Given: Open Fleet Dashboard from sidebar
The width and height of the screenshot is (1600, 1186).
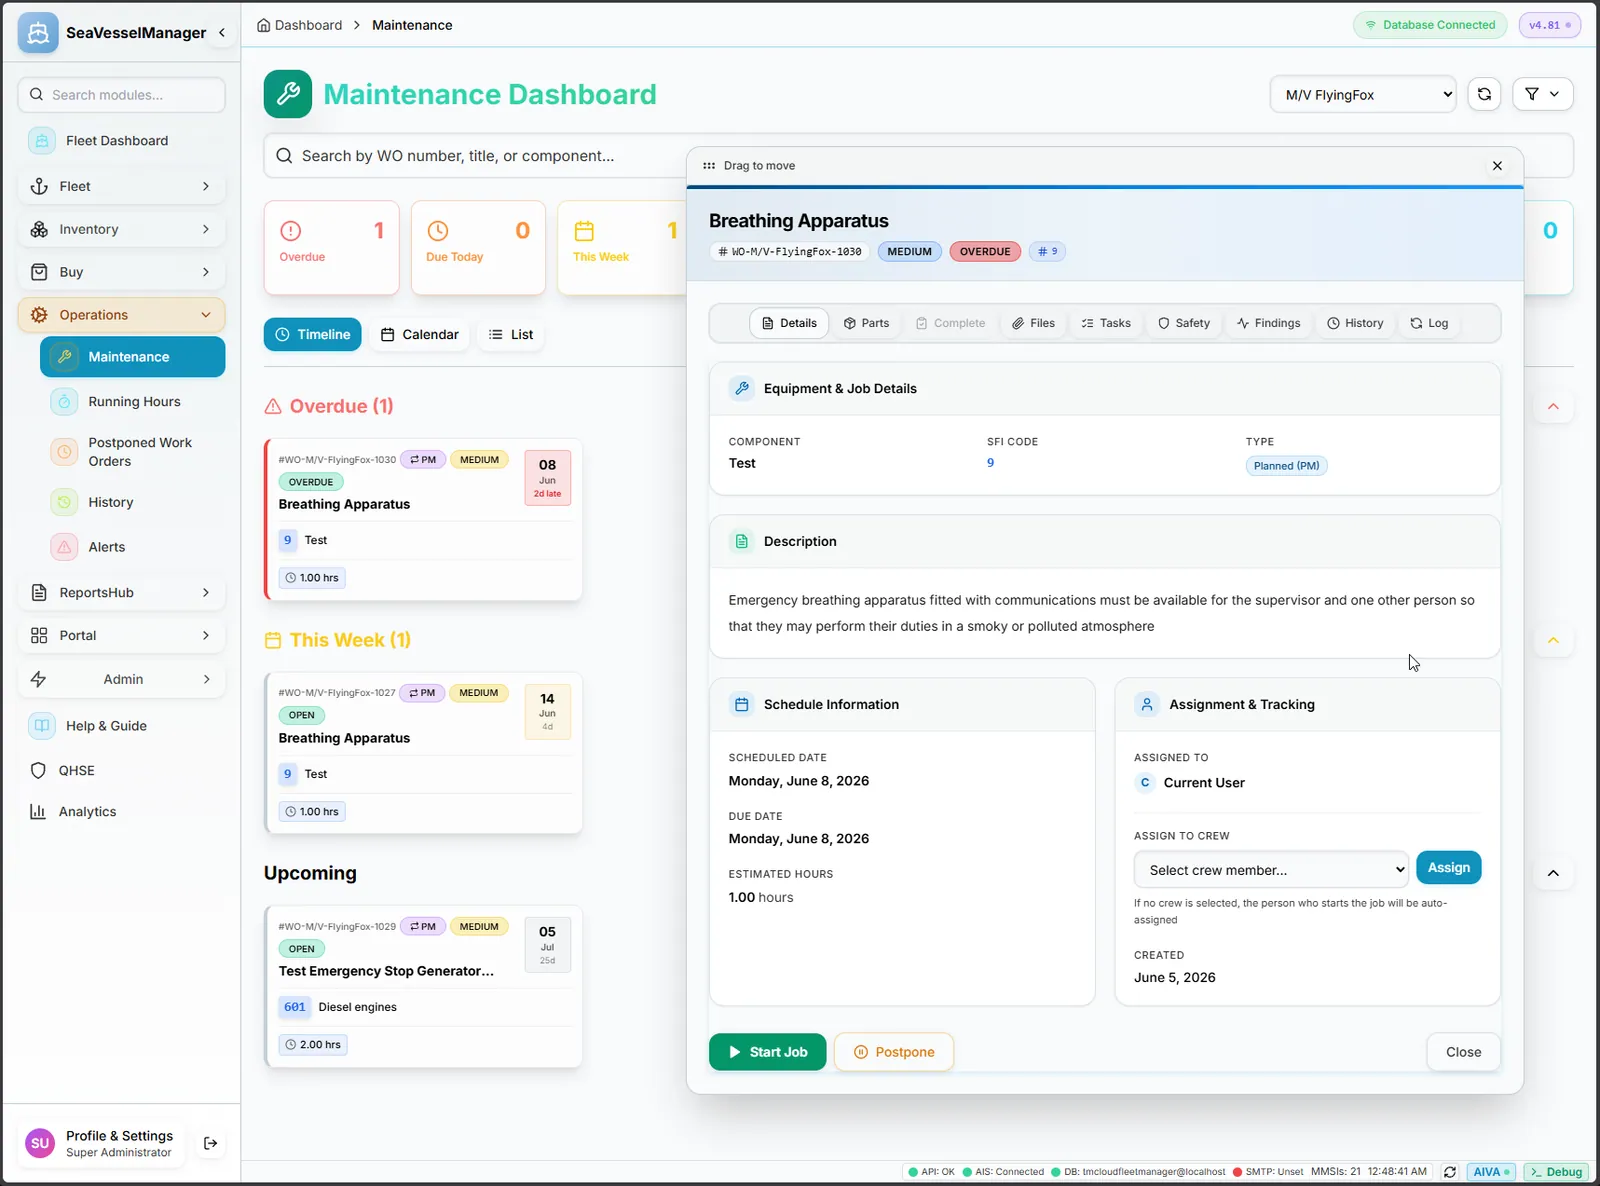Looking at the screenshot, I should 121,141.
